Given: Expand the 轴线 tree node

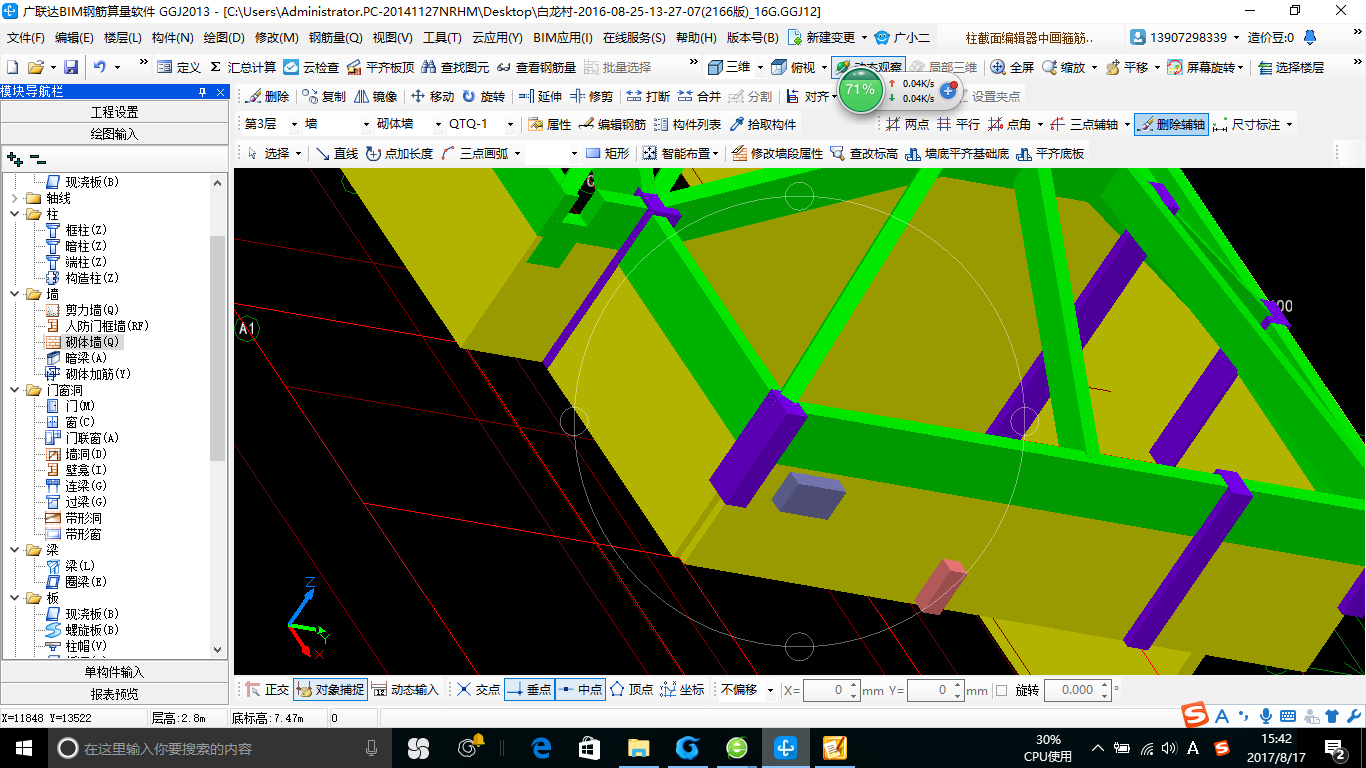Looking at the screenshot, I should 14,199.
